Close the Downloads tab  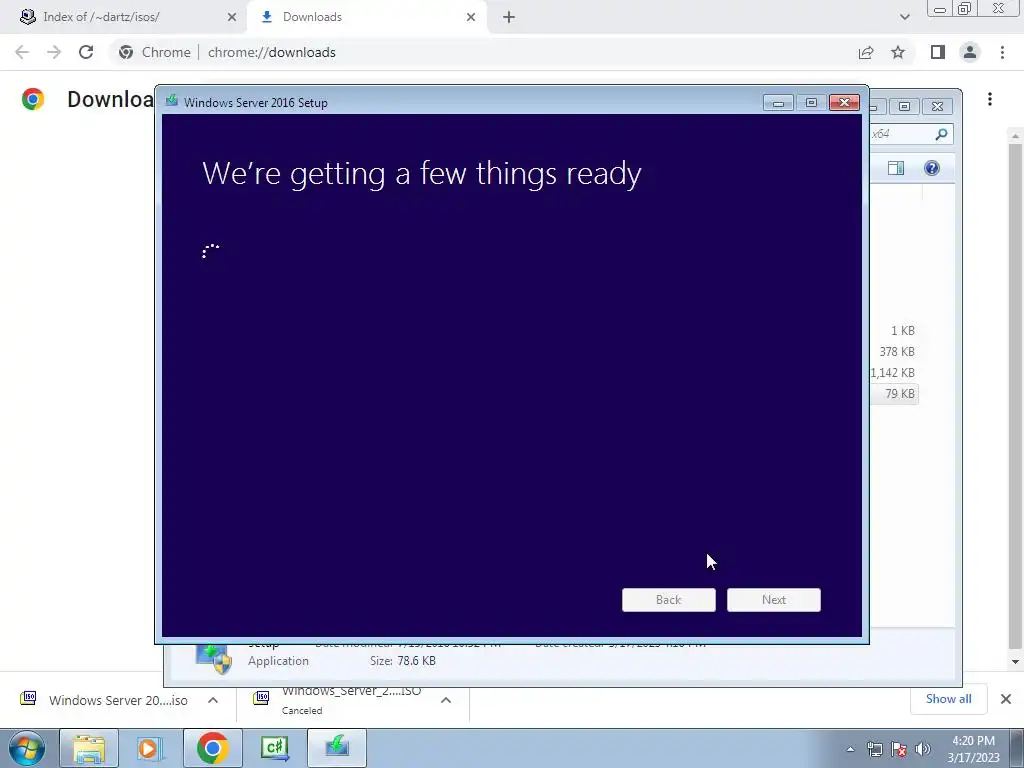[x=471, y=17]
